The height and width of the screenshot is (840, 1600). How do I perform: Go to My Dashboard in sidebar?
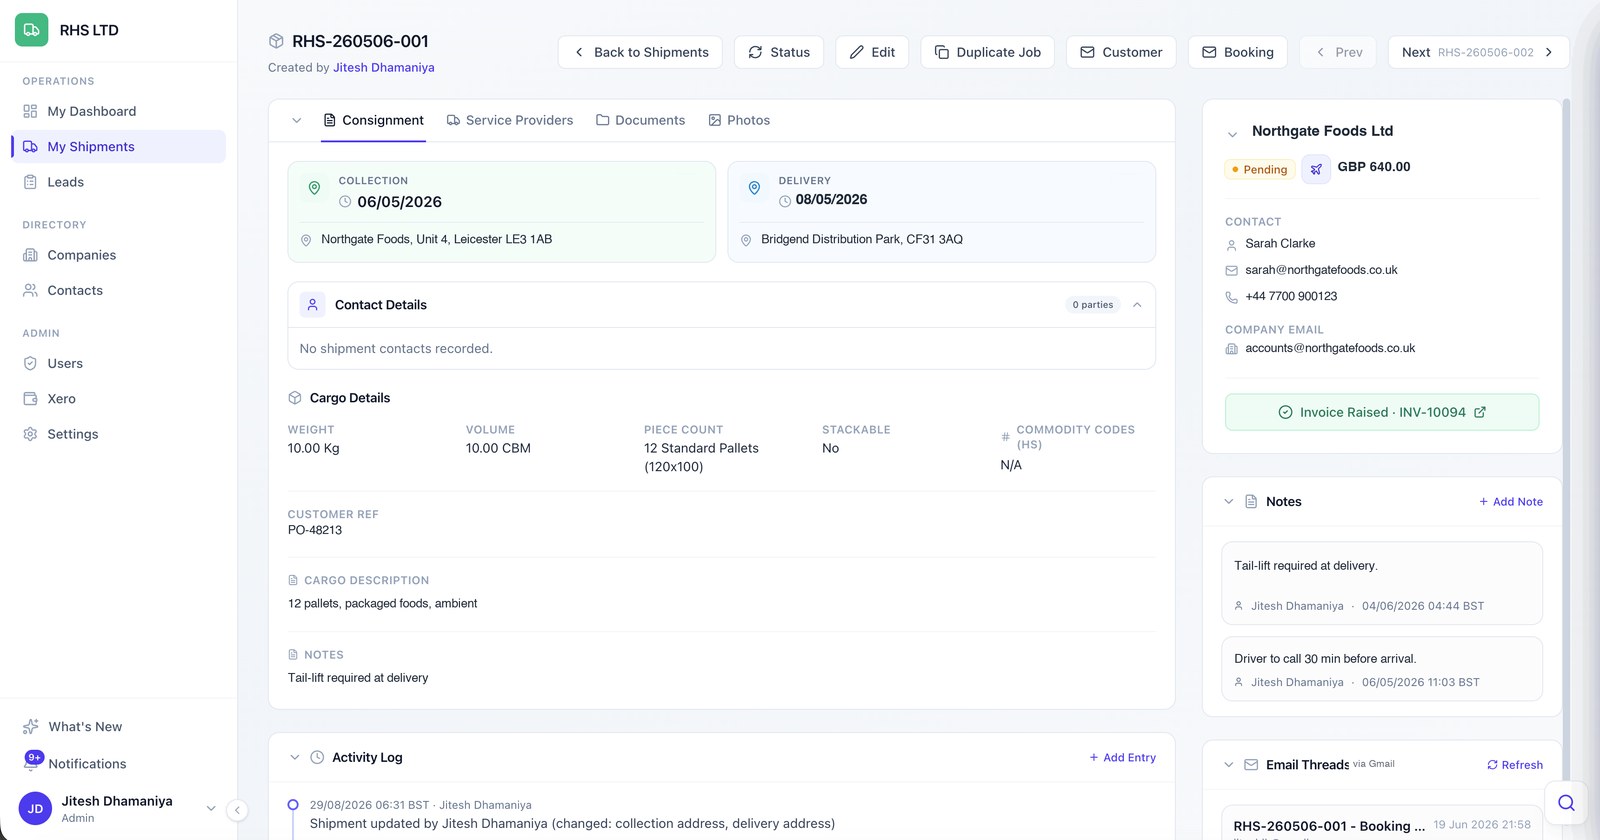click(x=118, y=111)
